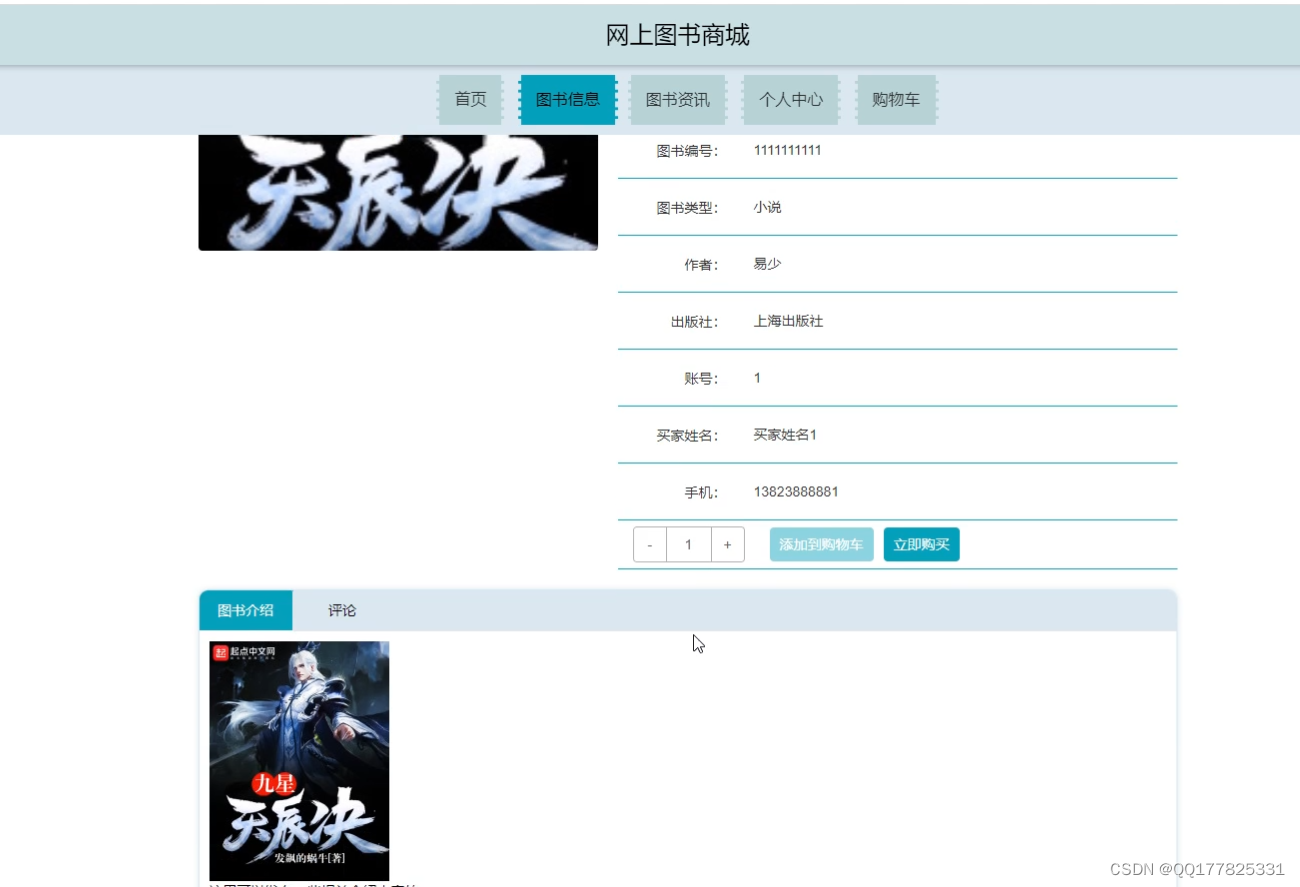Image resolution: width=1300 pixels, height=887 pixels.
Task: Click the book number value 1111111111
Action: coord(787,151)
